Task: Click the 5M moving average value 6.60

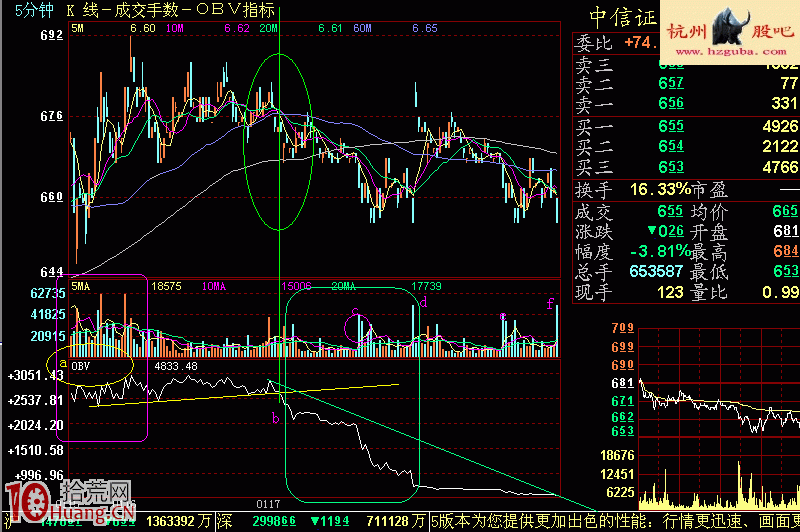Action: 143,28
